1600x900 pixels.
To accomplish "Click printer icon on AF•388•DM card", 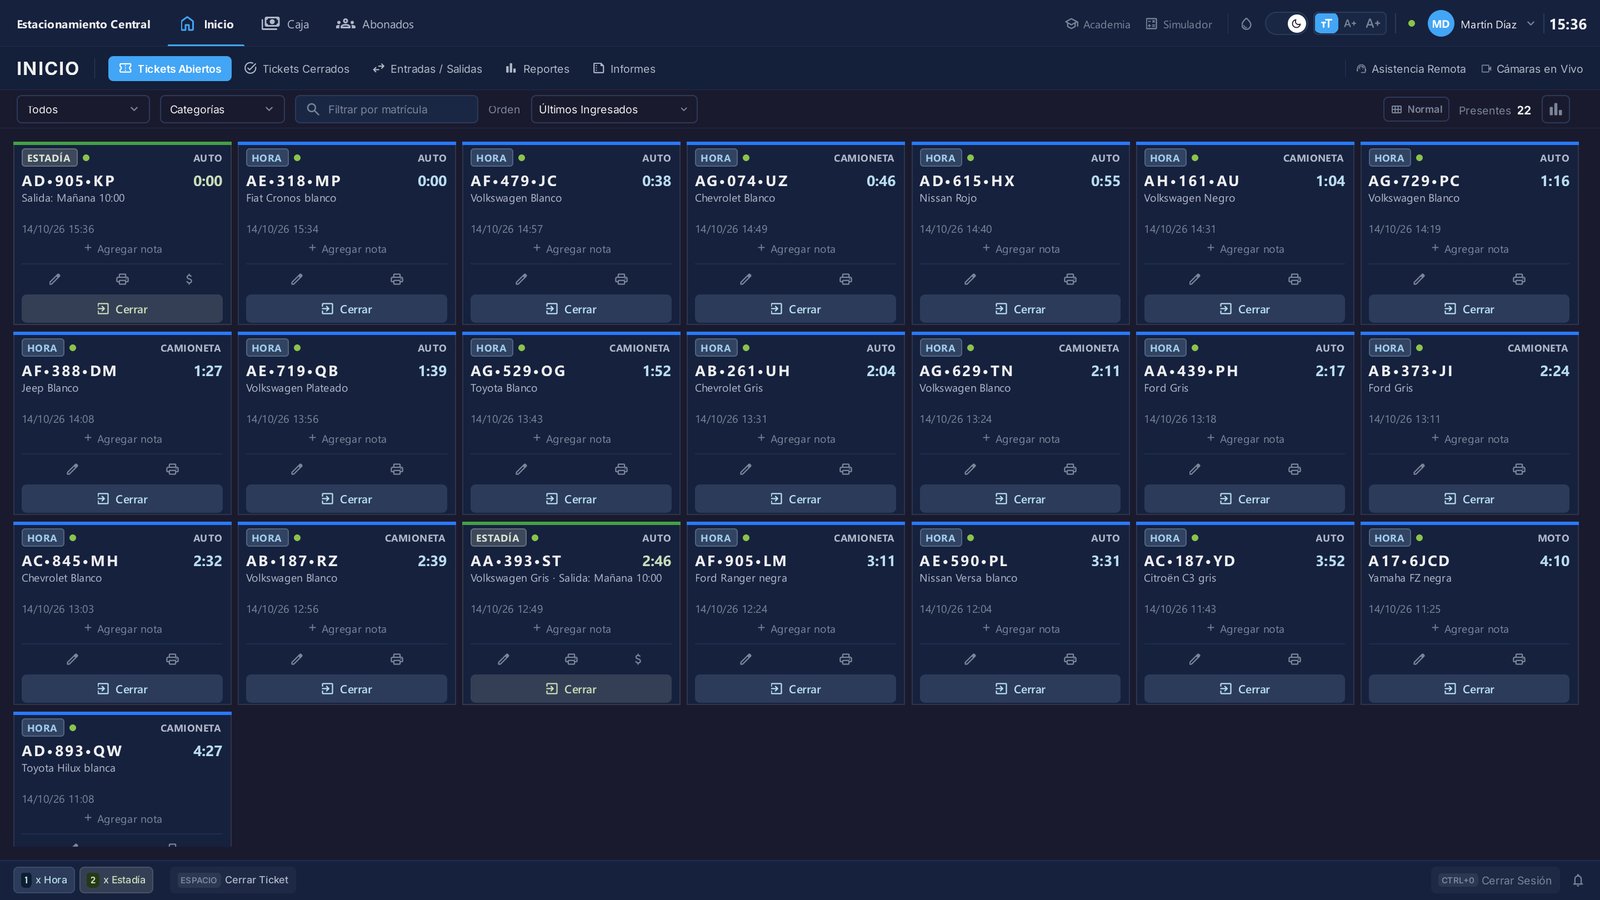I will [172, 469].
